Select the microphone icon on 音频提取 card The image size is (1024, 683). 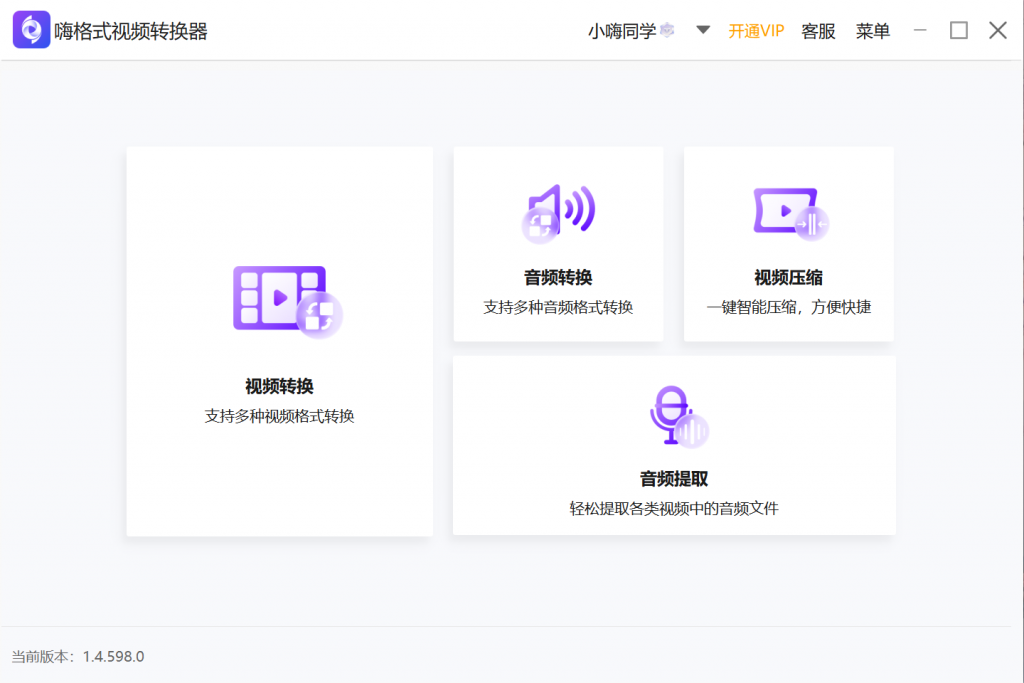pyautogui.click(x=673, y=412)
